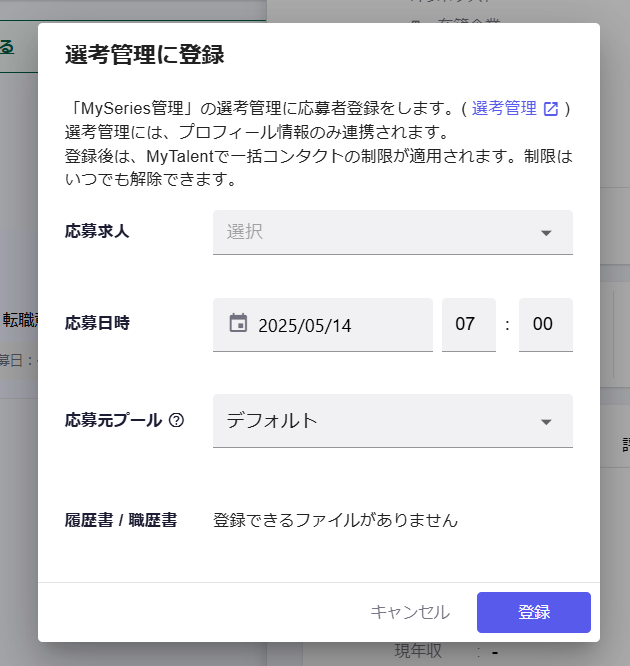Expand the デフォルト pool dropdown
Image resolution: width=630 pixels, height=666 pixels.
[380, 421]
